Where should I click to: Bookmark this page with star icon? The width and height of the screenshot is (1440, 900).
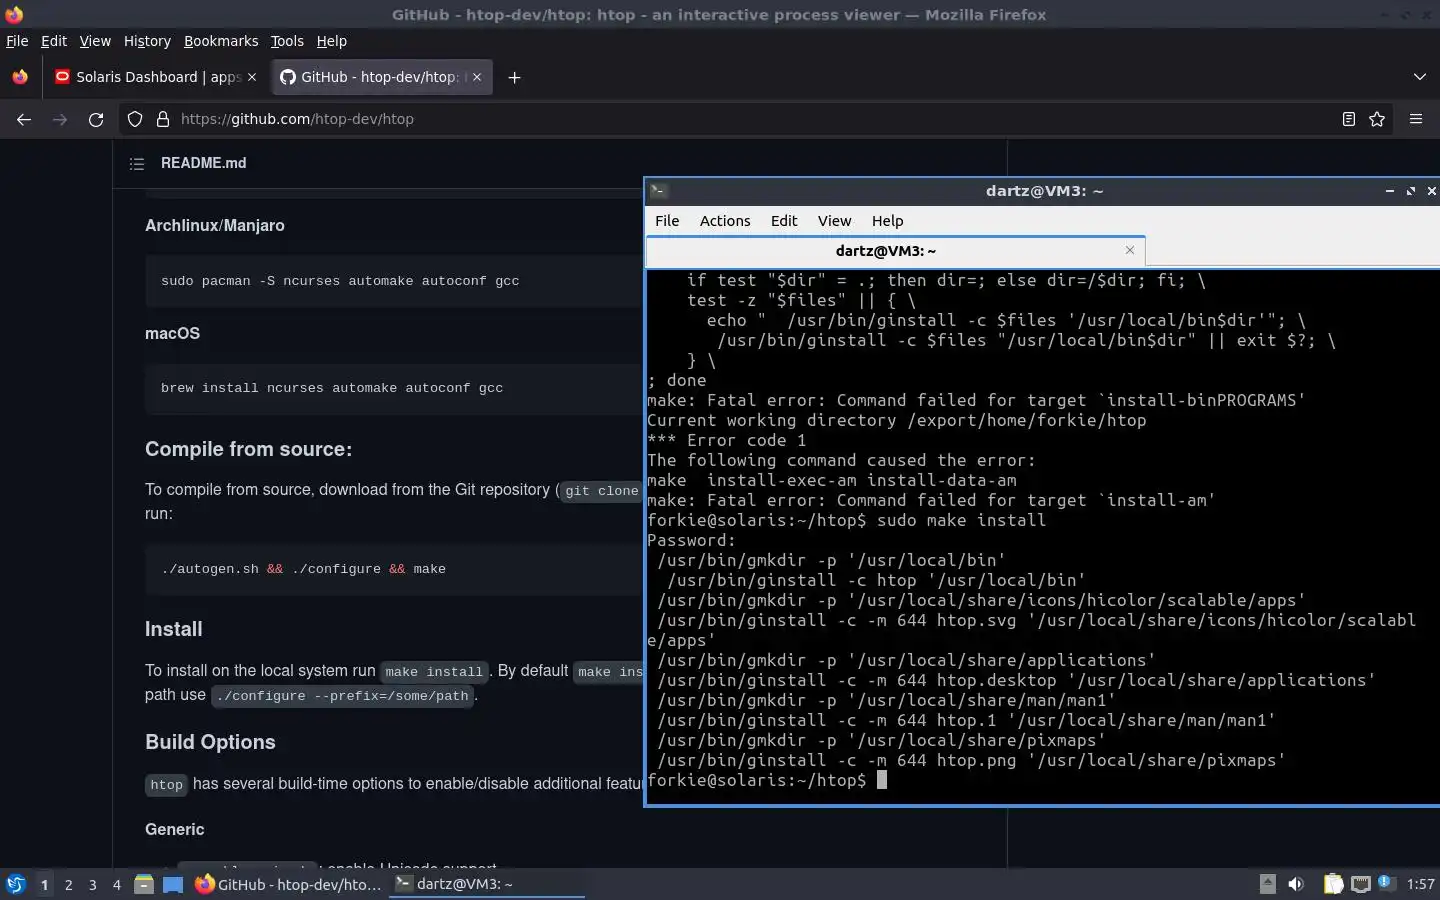point(1377,119)
